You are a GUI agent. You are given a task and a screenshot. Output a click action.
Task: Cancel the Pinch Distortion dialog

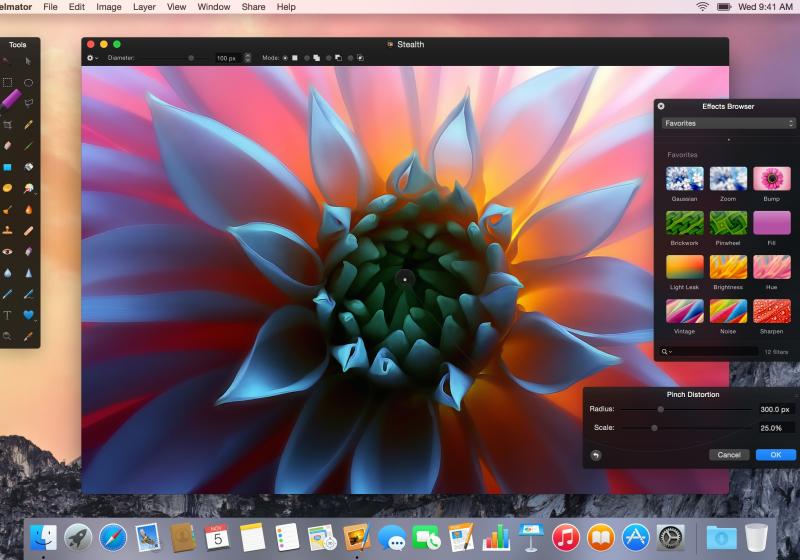point(729,455)
